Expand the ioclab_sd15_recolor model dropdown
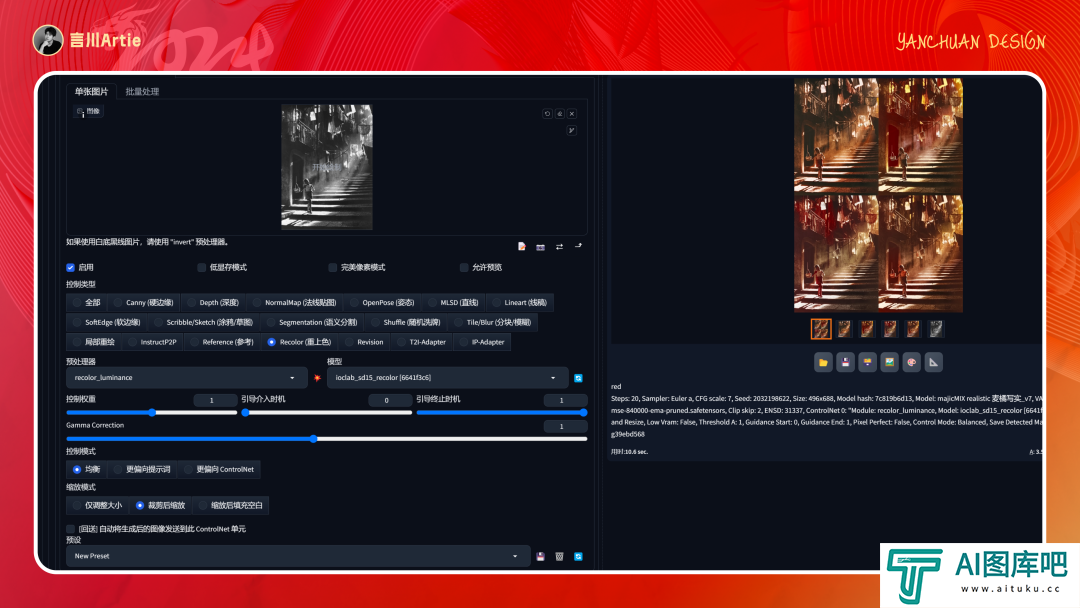The height and width of the screenshot is (608, 1080). coord(447,378)
